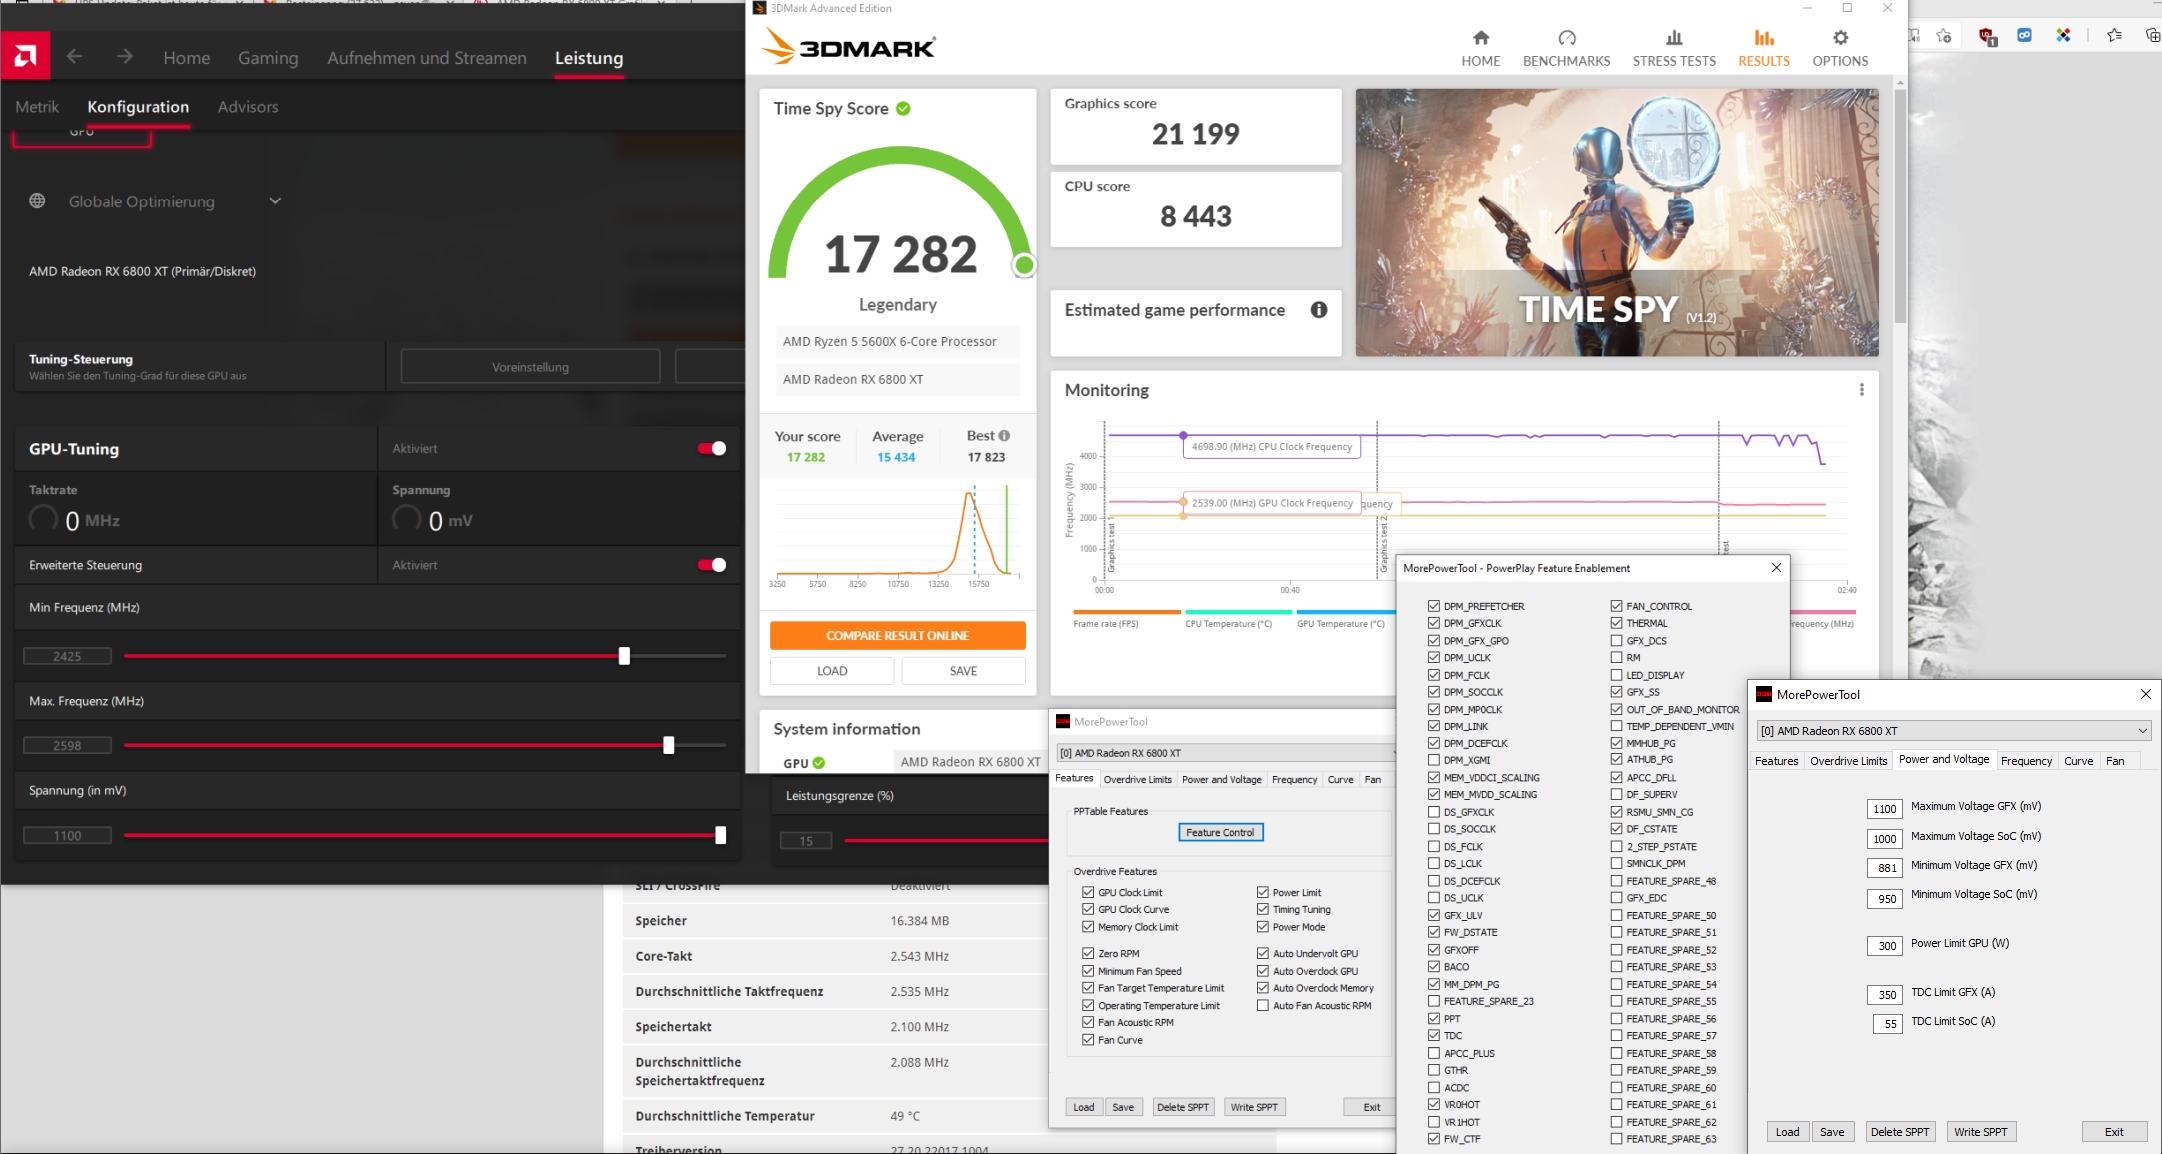The image size is (2162, 1154).
Task: Click Exit in right MorePowerTool
Action: point(2114,1132)
